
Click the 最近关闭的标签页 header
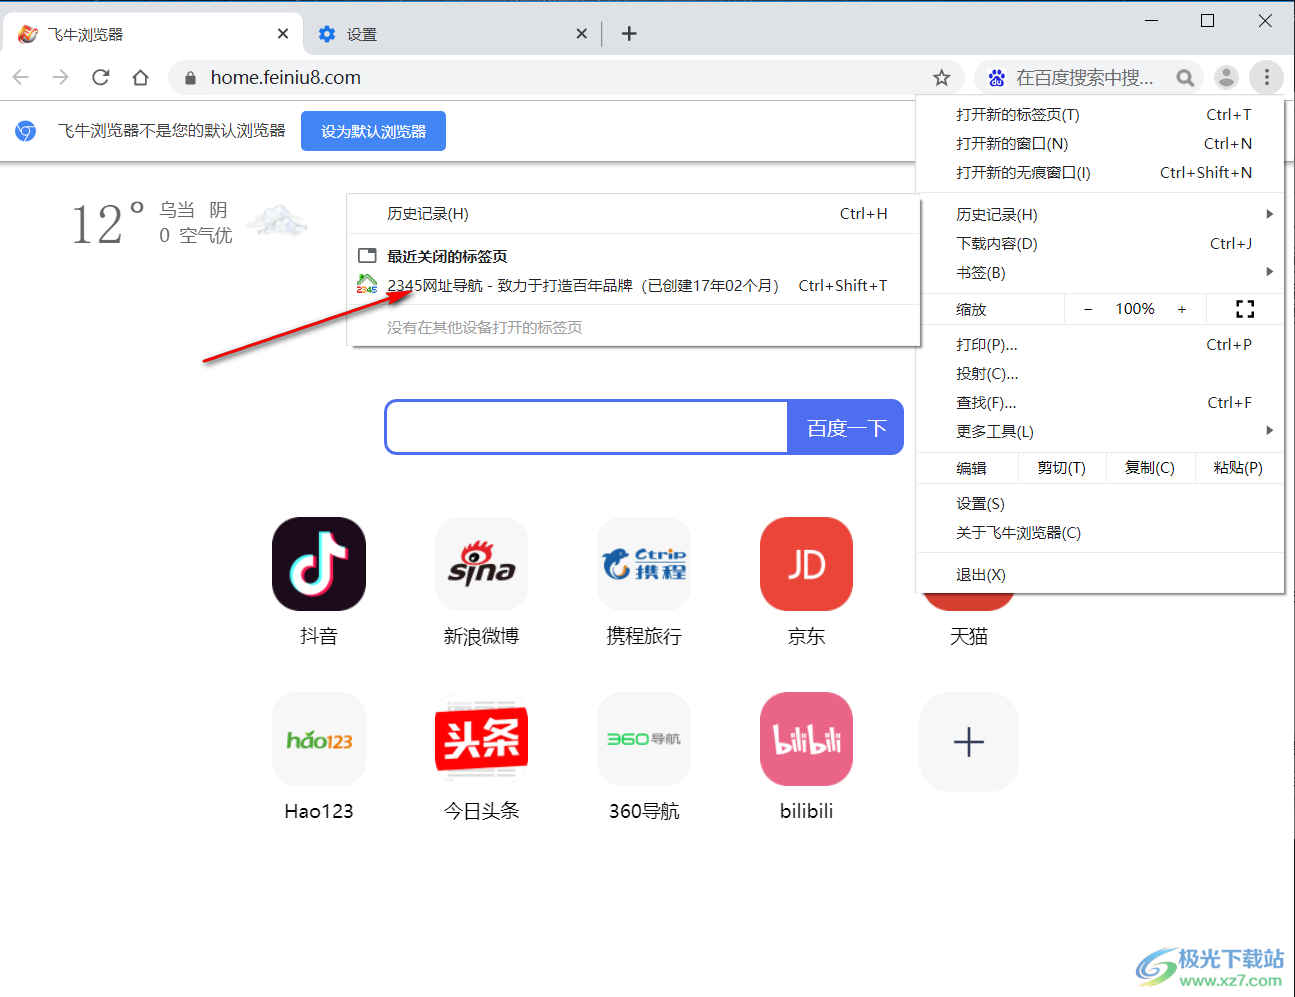447,256
